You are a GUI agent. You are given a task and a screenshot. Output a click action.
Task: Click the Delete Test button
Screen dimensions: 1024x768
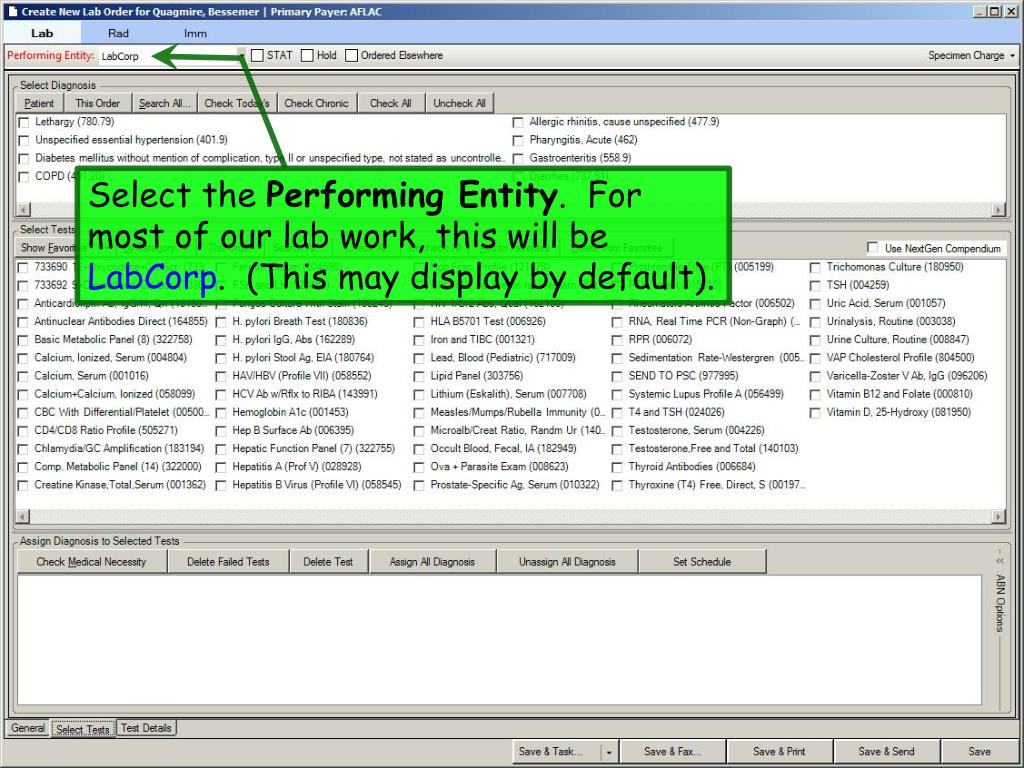tap(328, 562)
